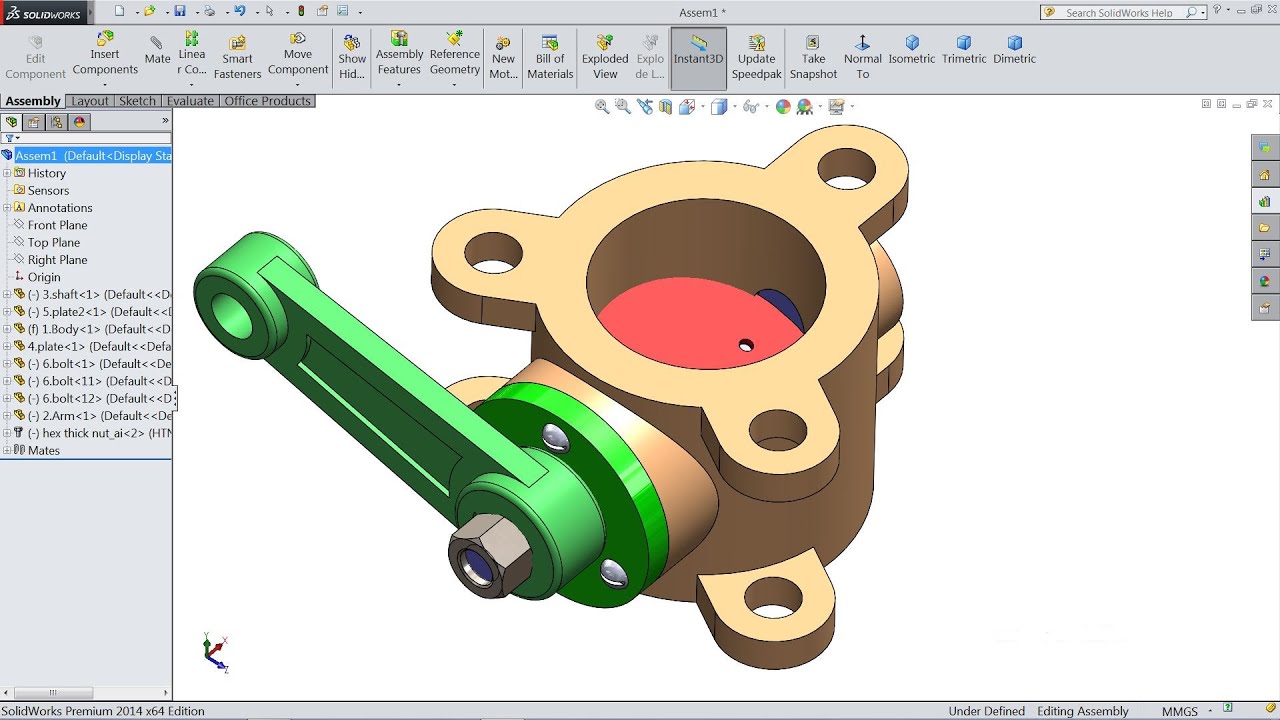Click the New document icon
The image size is (1280, 720).
(x=120, y=11)
